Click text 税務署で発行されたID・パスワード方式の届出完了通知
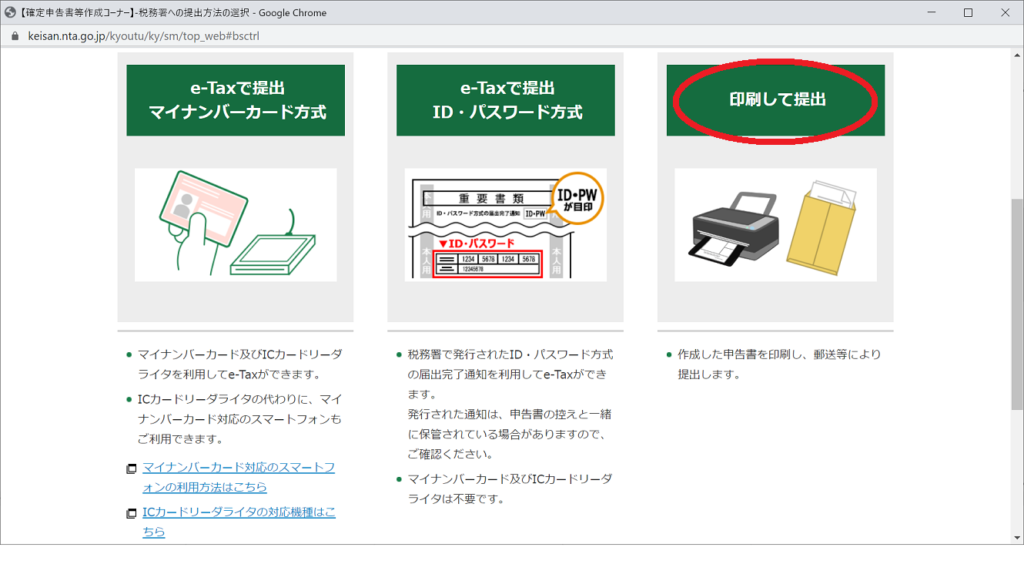This screenshot has width=1024, height=581. pyautogui.click(x=510, y=364)
